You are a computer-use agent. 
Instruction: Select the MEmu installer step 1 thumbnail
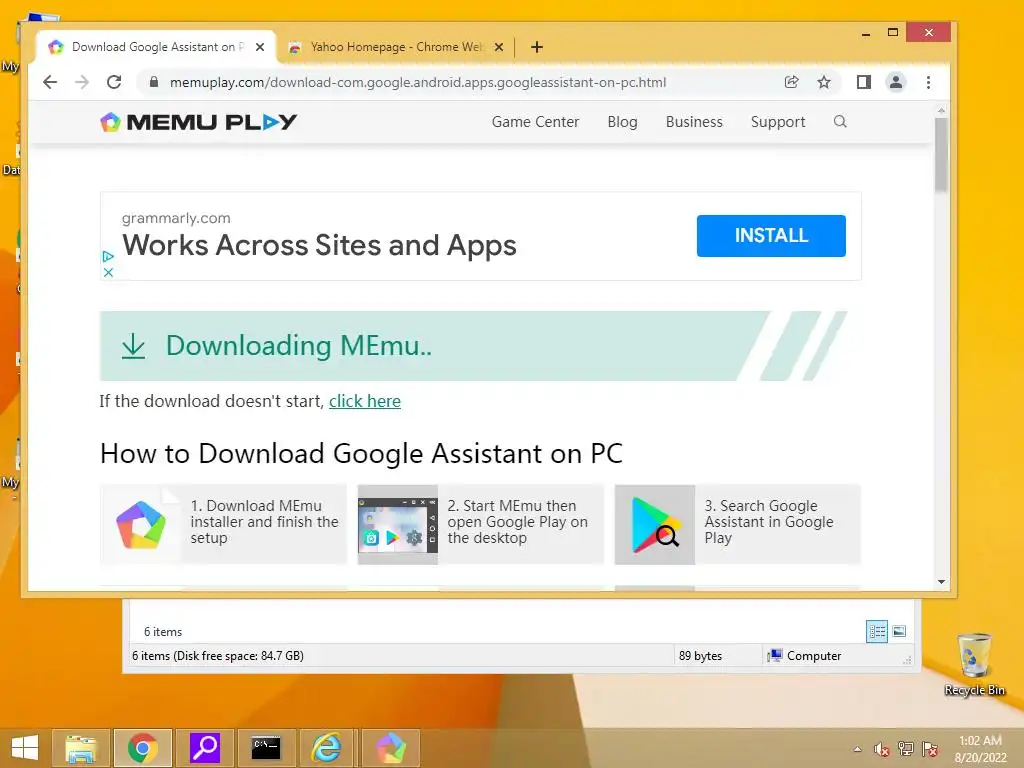point(141,524)
